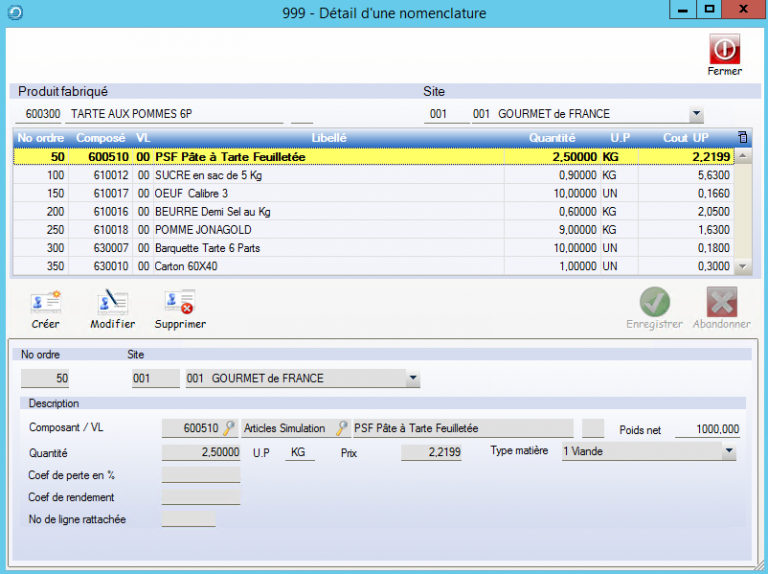
Task: Click the scroll down arrow of the component list
Action: [x=742, y=267]
